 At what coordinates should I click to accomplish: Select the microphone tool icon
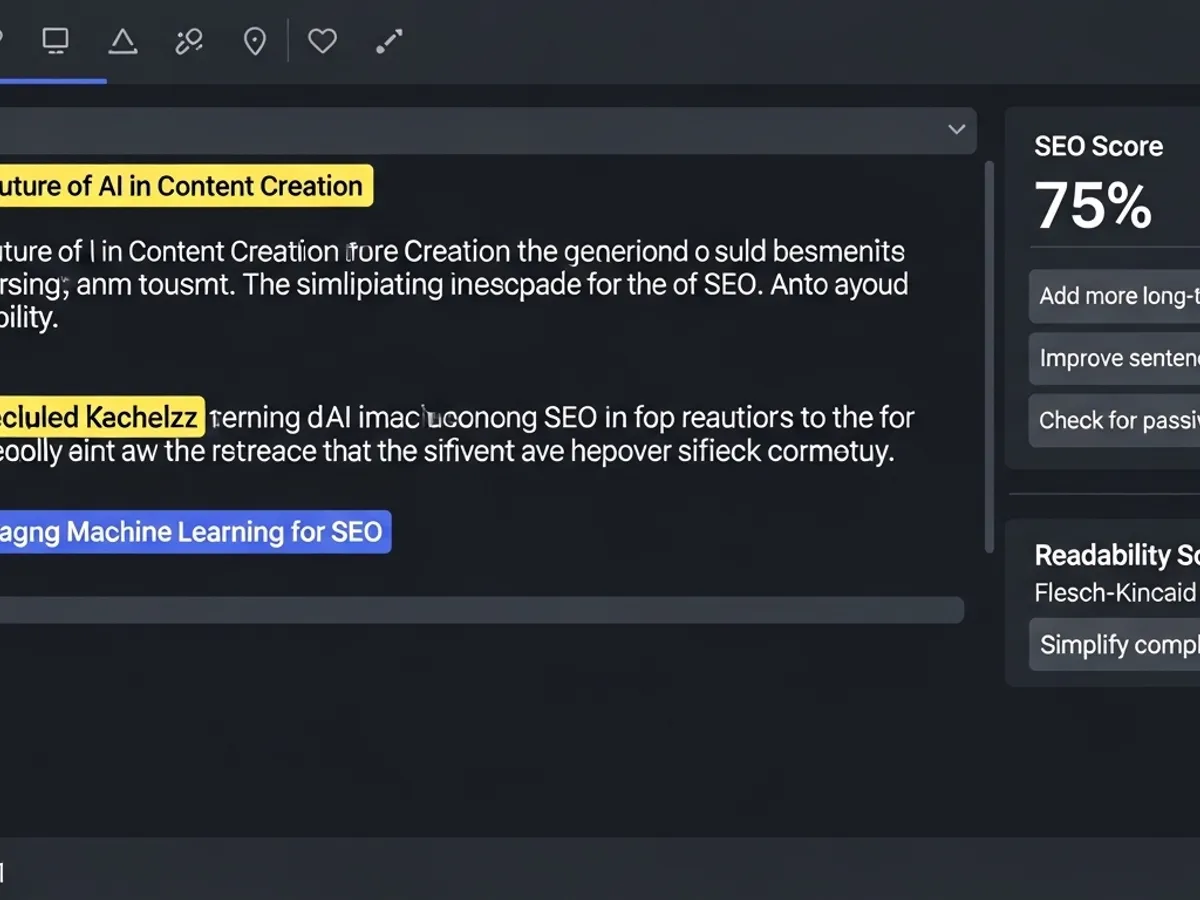[x=188, y=41]
